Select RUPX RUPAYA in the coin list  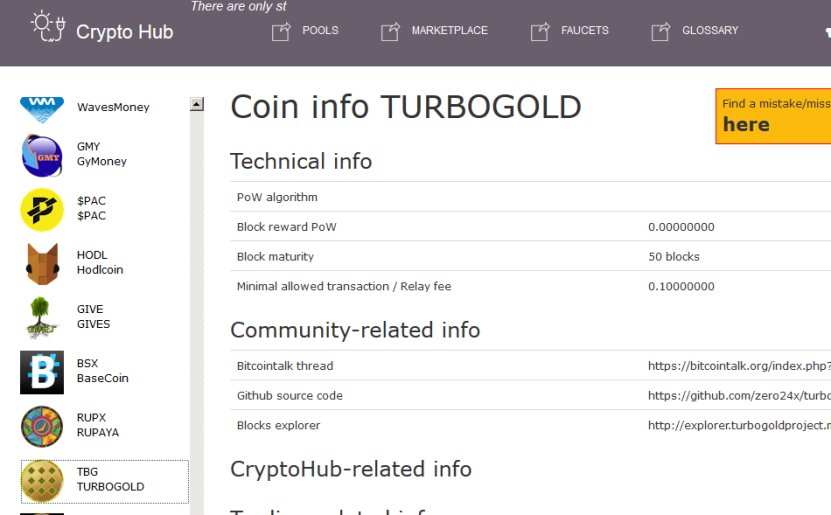[x=98, y=425]
